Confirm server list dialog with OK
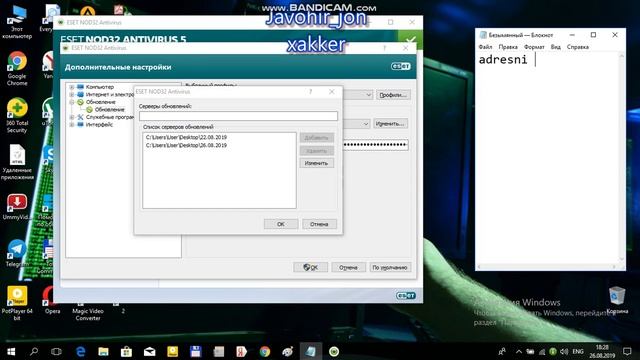The image size is (640, 360). coord(281,224)
